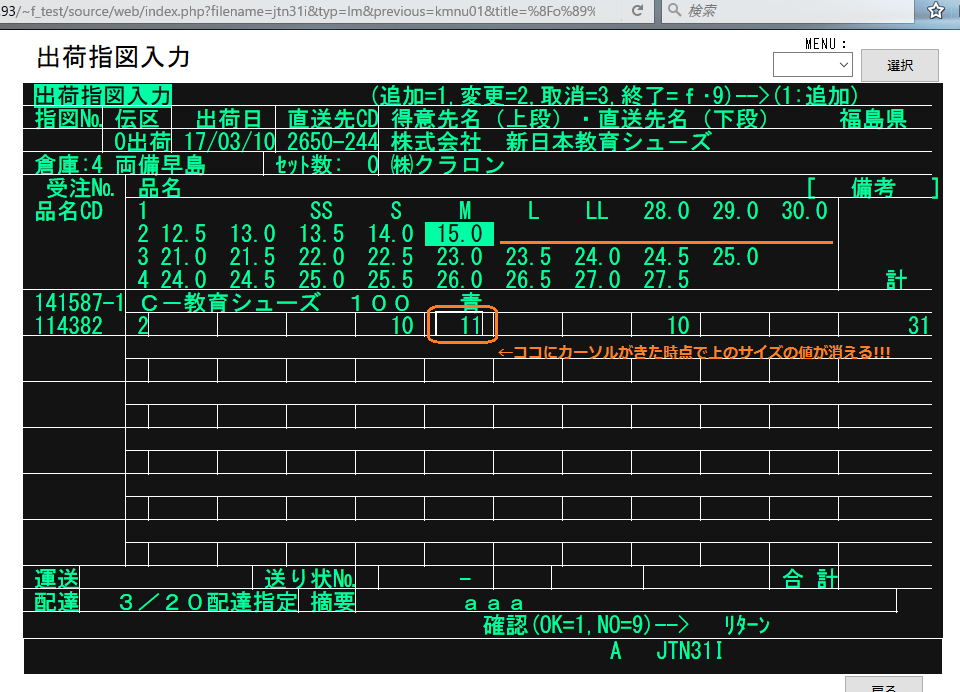Click the quantity field containing 11

pyautogui.click(x=461, y=325)
